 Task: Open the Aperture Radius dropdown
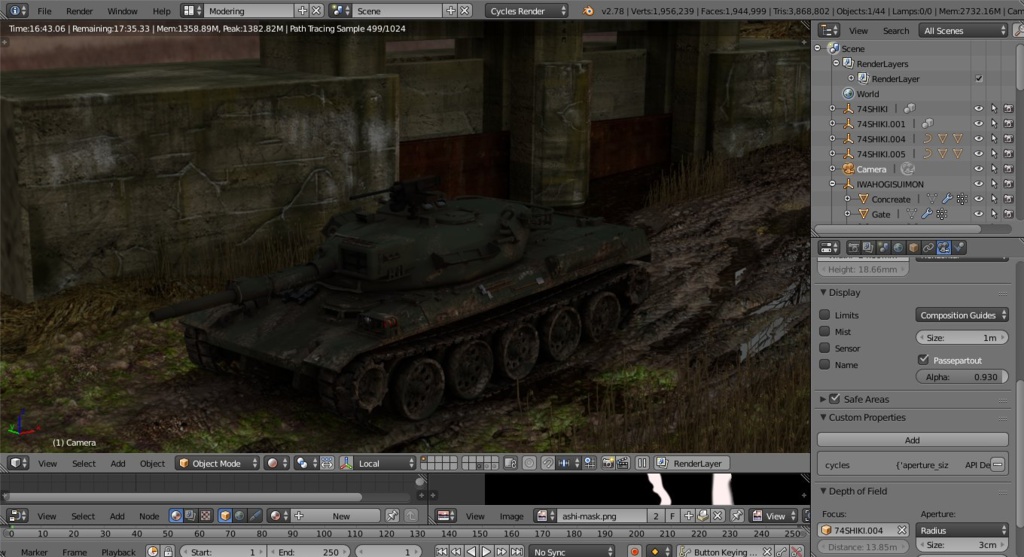[x=962, y=530]
